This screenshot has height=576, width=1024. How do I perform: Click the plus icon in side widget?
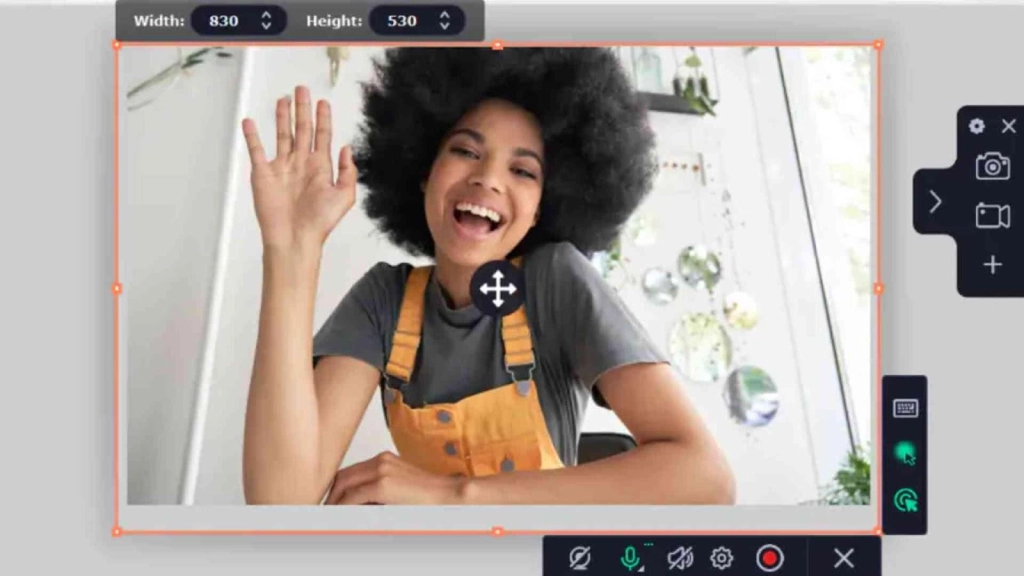point(992,264)
